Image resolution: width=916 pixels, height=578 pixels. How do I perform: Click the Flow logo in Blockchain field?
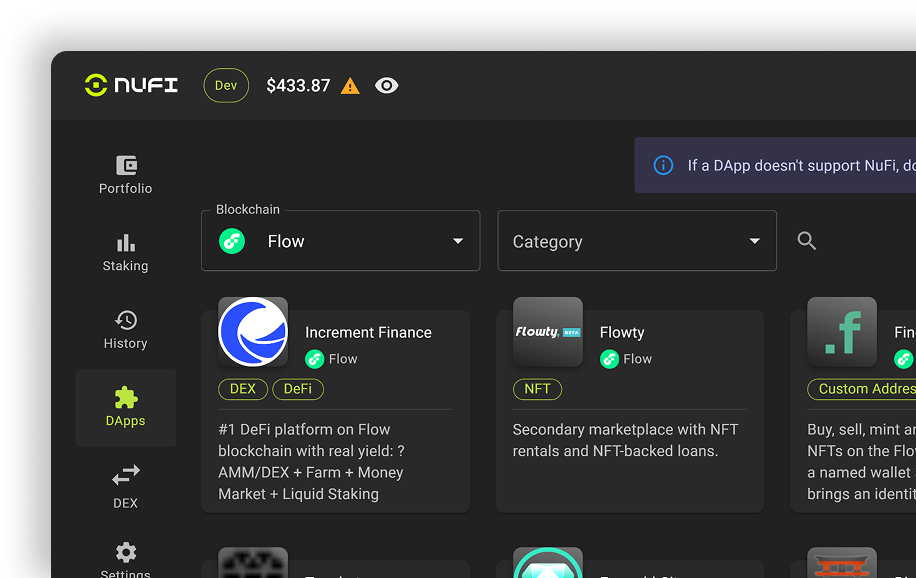click(x=232, y=241)
